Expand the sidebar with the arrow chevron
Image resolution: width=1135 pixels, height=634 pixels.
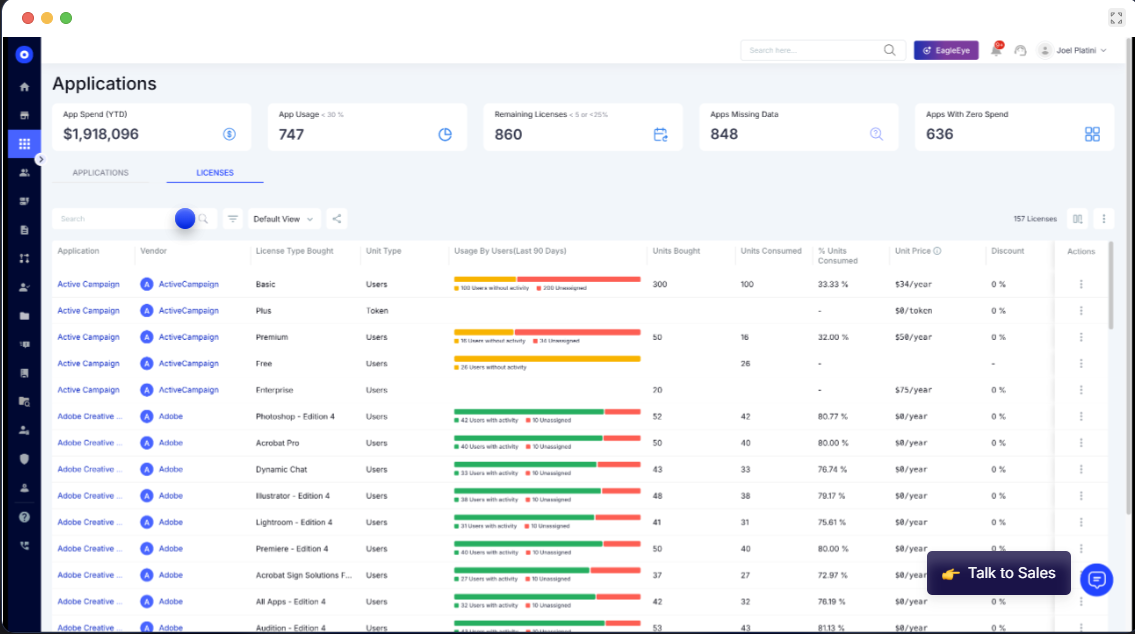(41, 159)
